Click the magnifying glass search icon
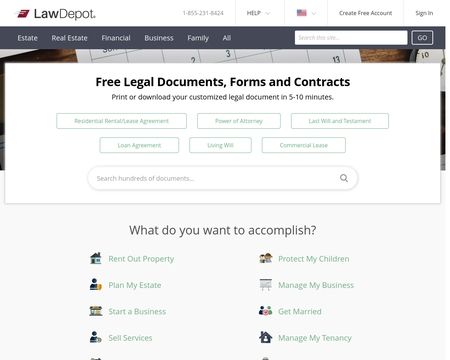The image size is (450, 360). coord(344,178)
